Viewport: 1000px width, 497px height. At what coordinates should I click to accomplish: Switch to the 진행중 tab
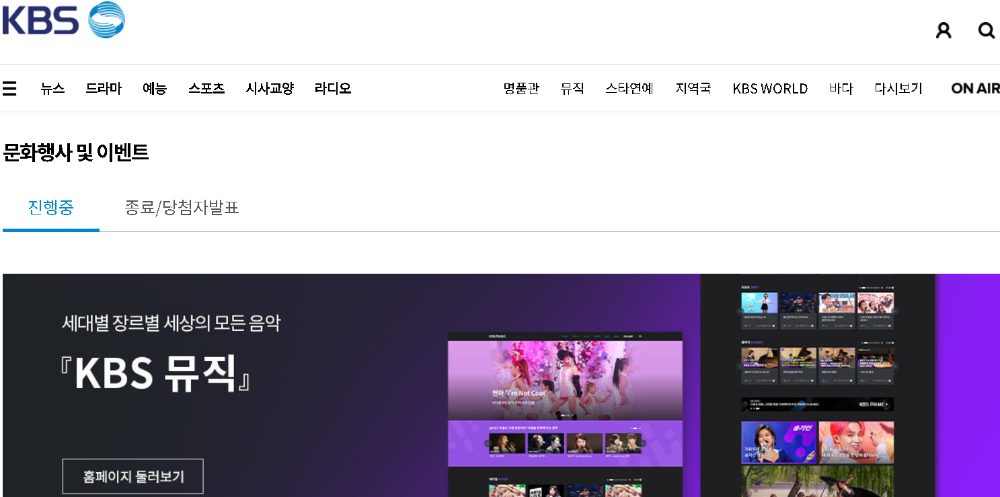point(51,208)
